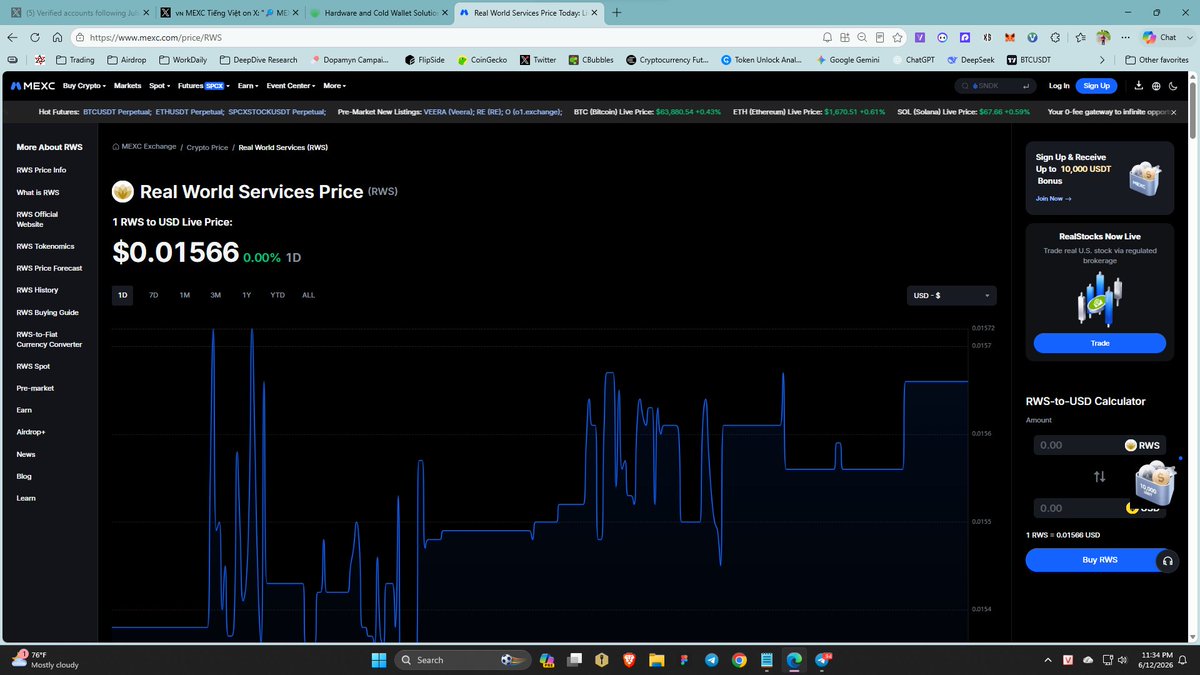Click the SNDK search box in header
The width and height of the screenshot is (1200, 675).
pos(995,86)
